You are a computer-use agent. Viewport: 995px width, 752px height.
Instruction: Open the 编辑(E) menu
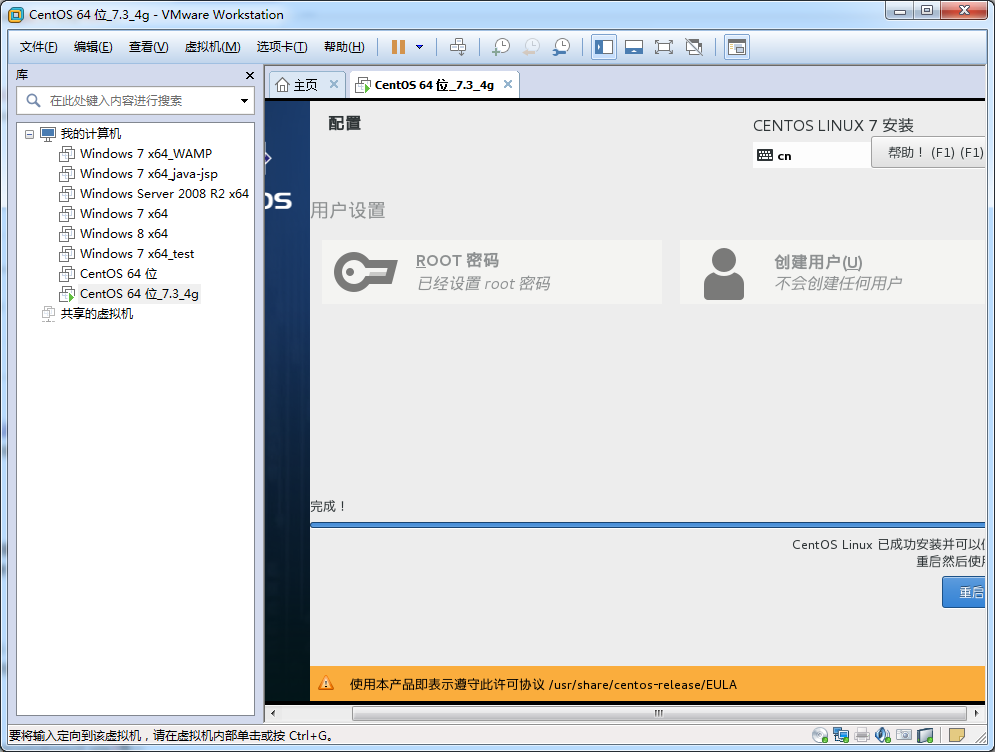point(93,47)
